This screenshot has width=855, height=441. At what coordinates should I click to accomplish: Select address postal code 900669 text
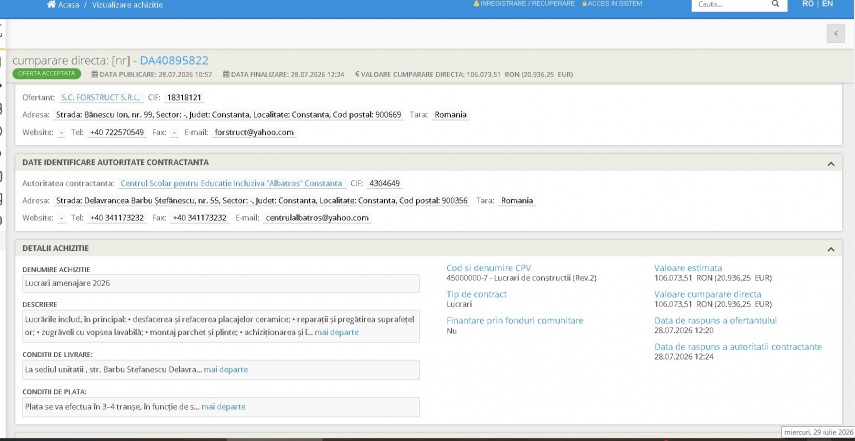pyautogui.click(x=388, y=115)
